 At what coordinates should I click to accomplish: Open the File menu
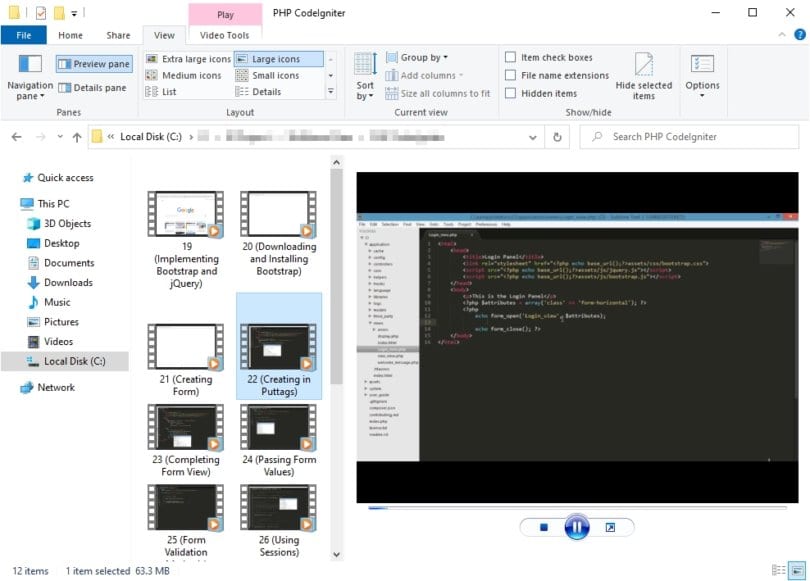[24, 34]
